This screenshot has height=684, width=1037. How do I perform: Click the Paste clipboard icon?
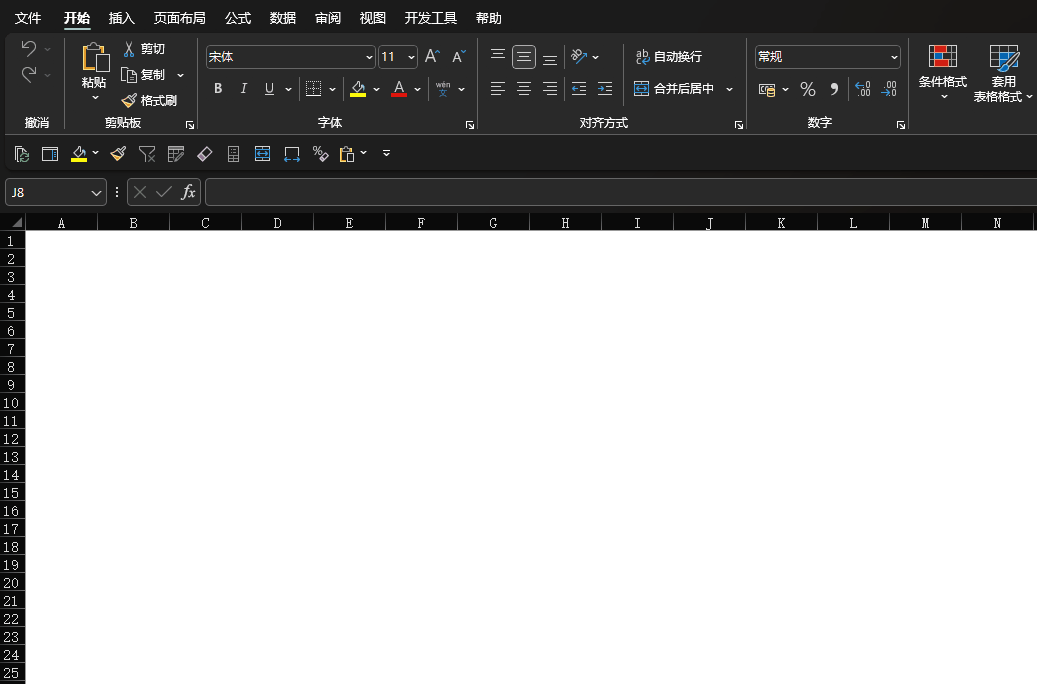[x=95, y=57]
